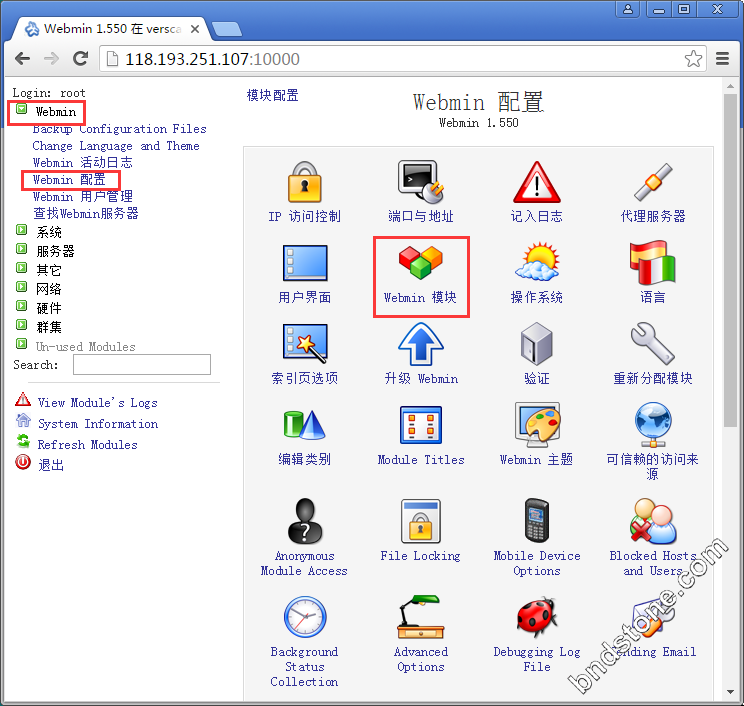
Task: Open the Anonymous Module Access icon
Action: pos(305,520)
